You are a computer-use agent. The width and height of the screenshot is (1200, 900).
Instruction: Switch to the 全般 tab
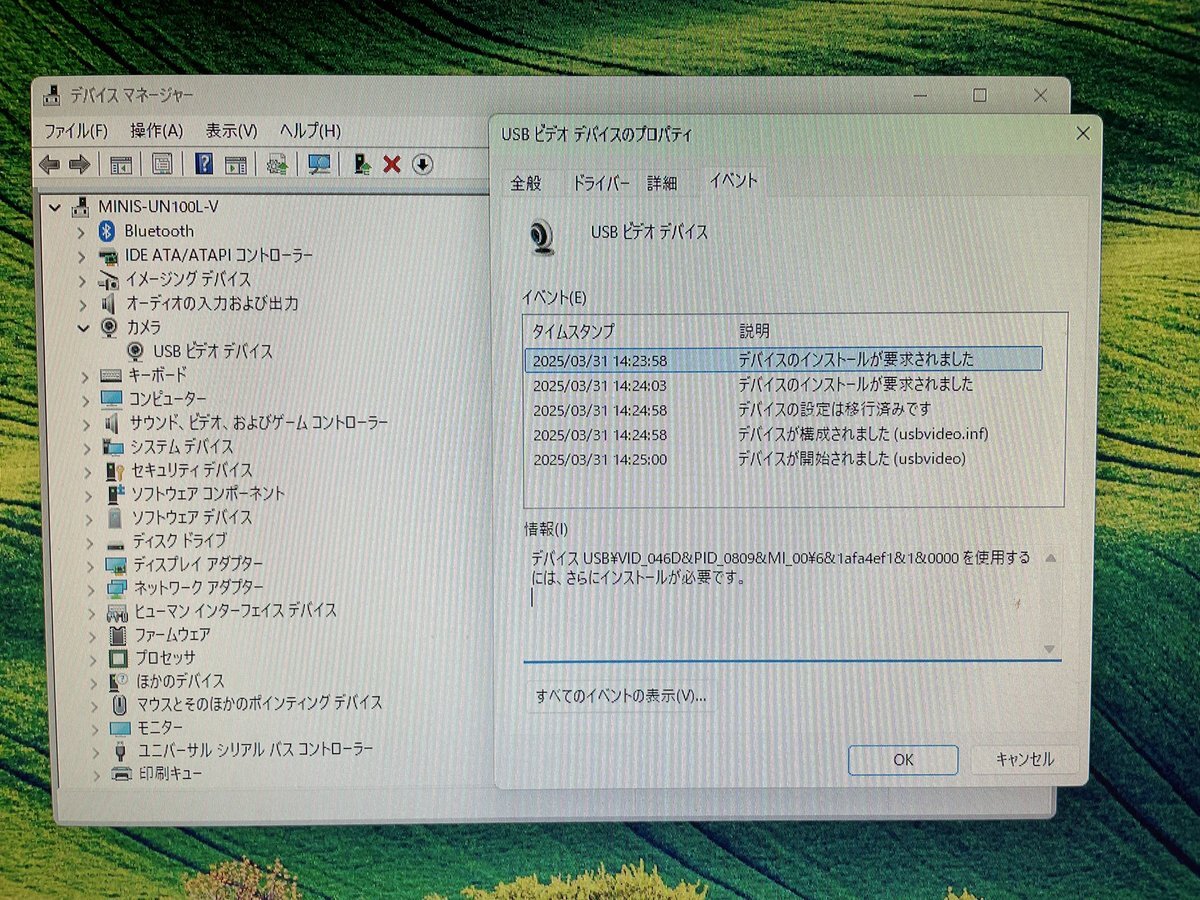click(526, 183)
